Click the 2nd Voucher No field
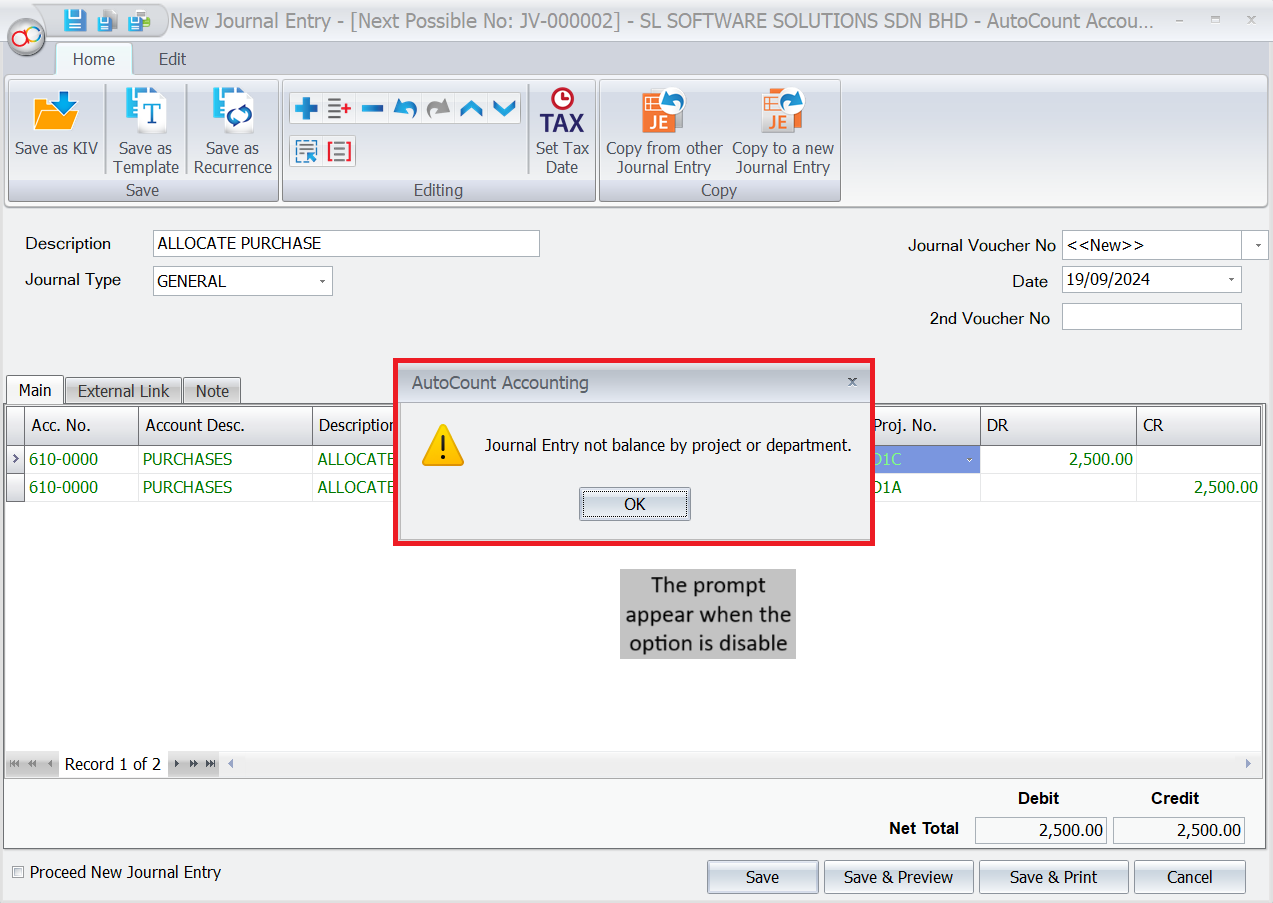The image size is (1273, 903). 1151,317
